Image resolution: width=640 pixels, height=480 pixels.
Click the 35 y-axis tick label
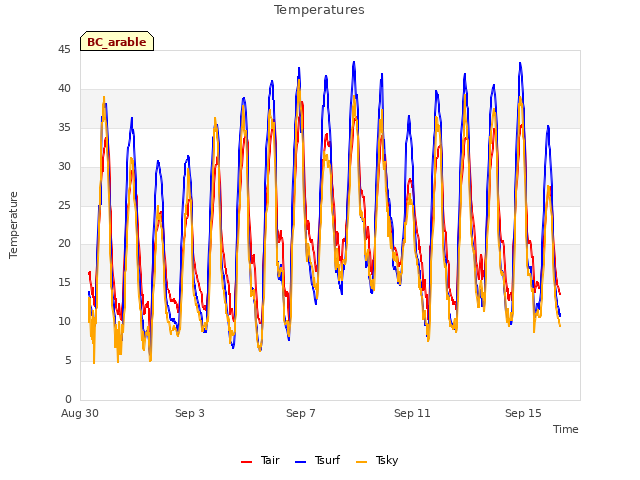click(64, 128)
